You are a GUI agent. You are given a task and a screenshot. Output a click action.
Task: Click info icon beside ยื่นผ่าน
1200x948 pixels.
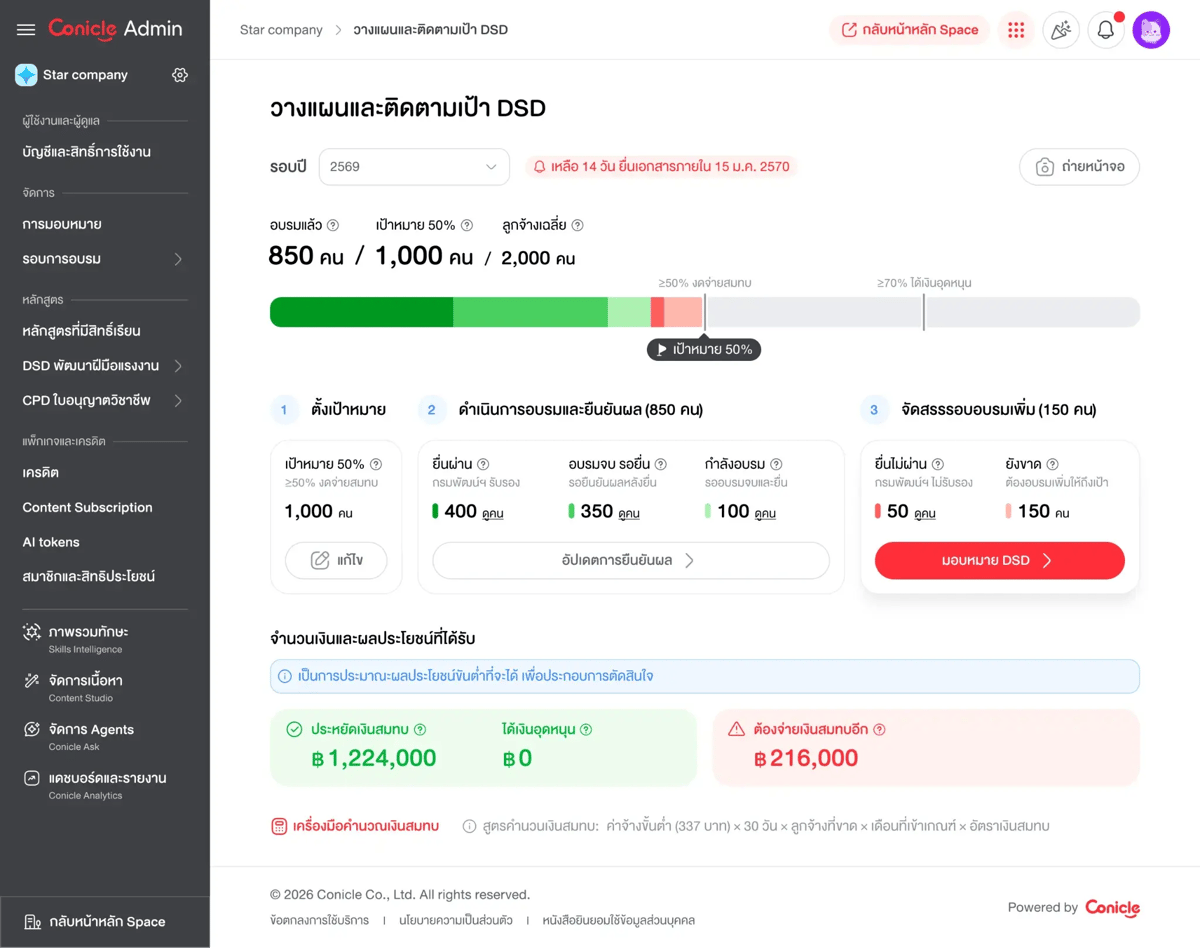point(483,464)
